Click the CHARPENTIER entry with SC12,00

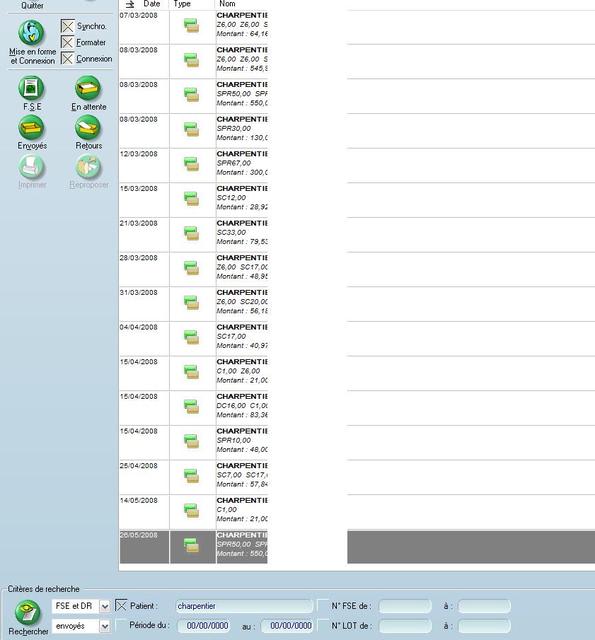[242, 198]
